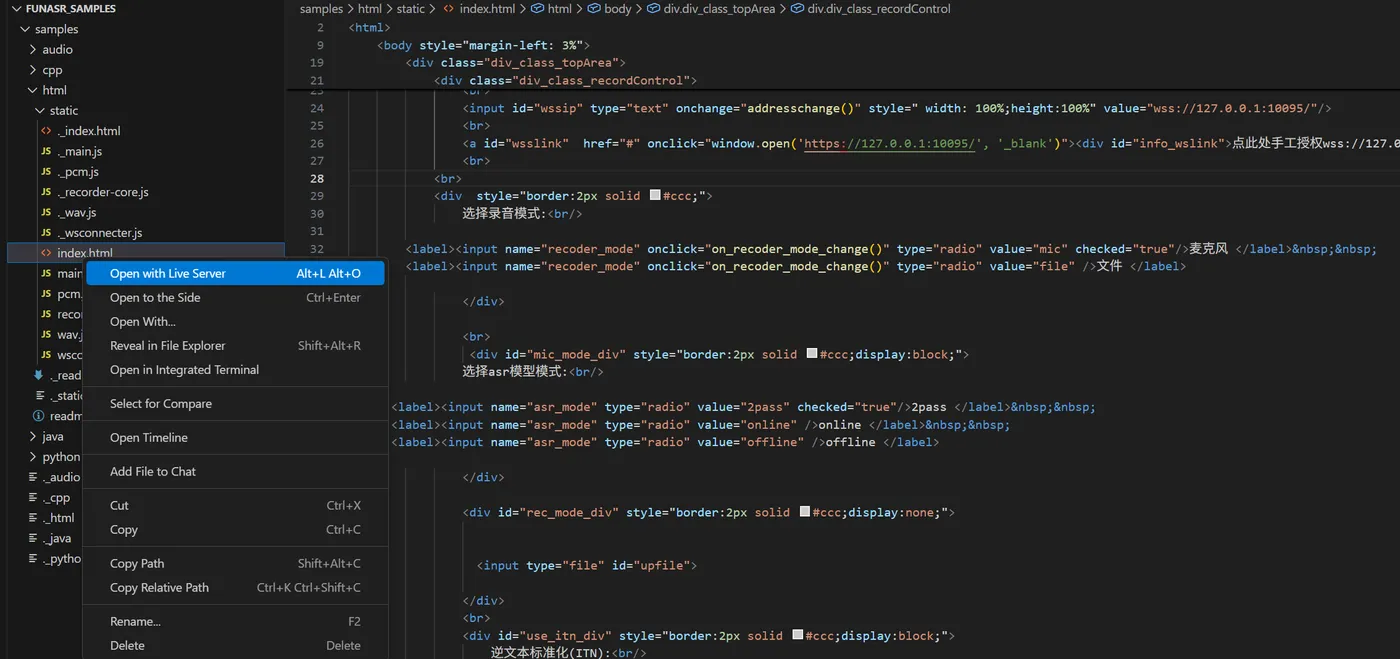Click the text-file icon beside ._audio
Image resolution: width=1400 pixels, height=659 pixels.
tap(33, 477)
